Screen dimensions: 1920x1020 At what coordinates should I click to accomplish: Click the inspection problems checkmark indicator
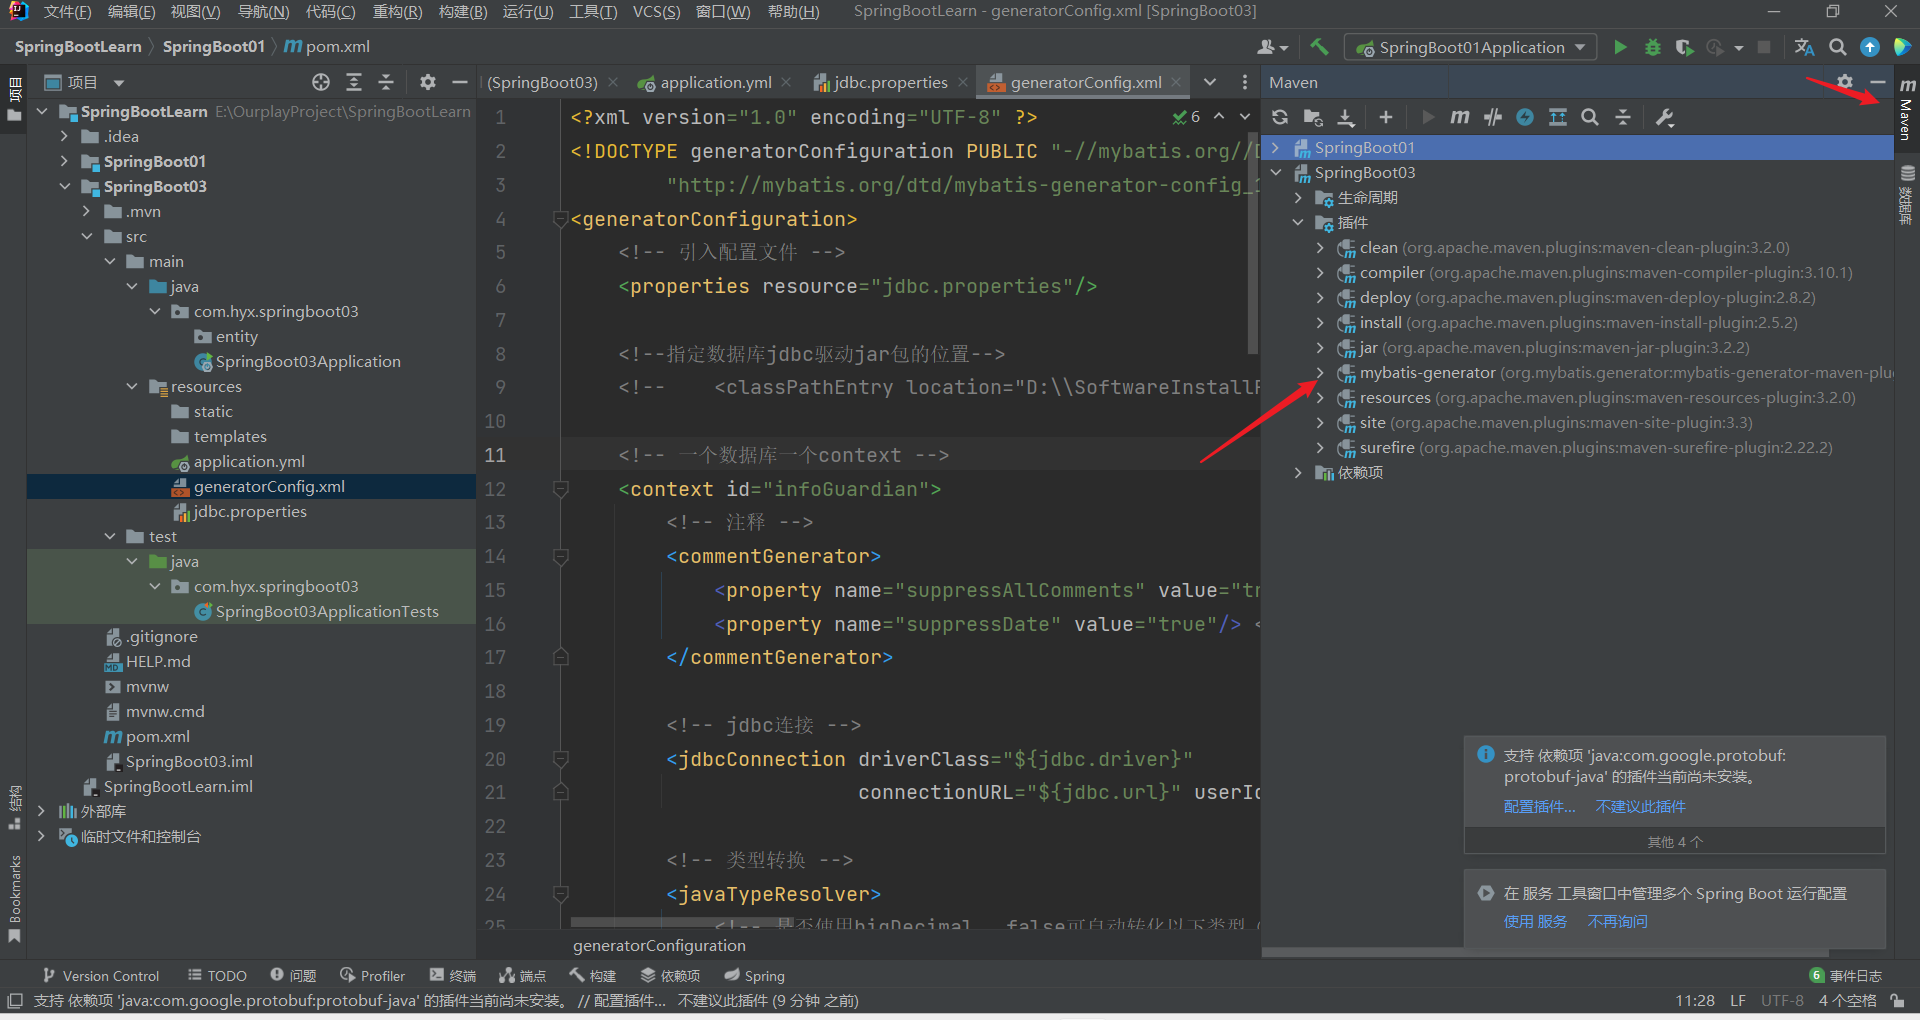coord(1187,117)
